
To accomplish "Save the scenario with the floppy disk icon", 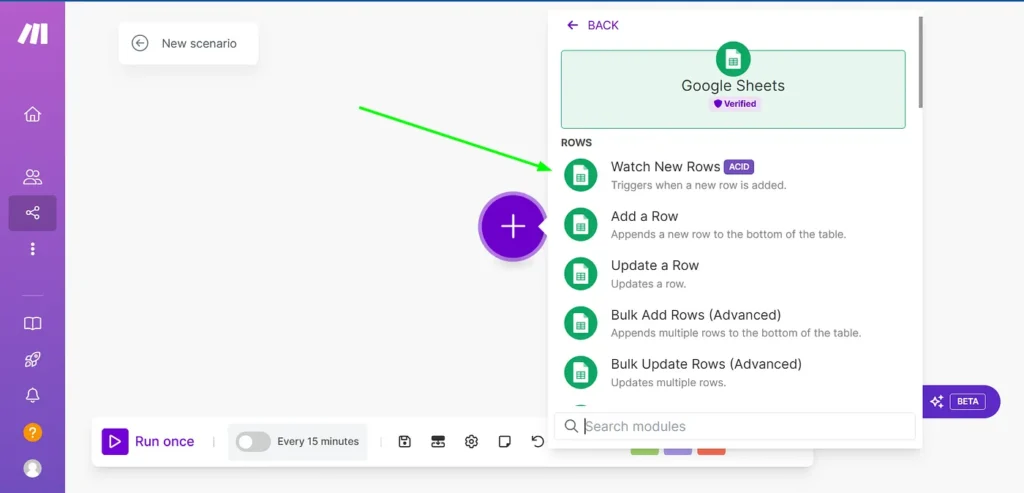I will (404, 442).
